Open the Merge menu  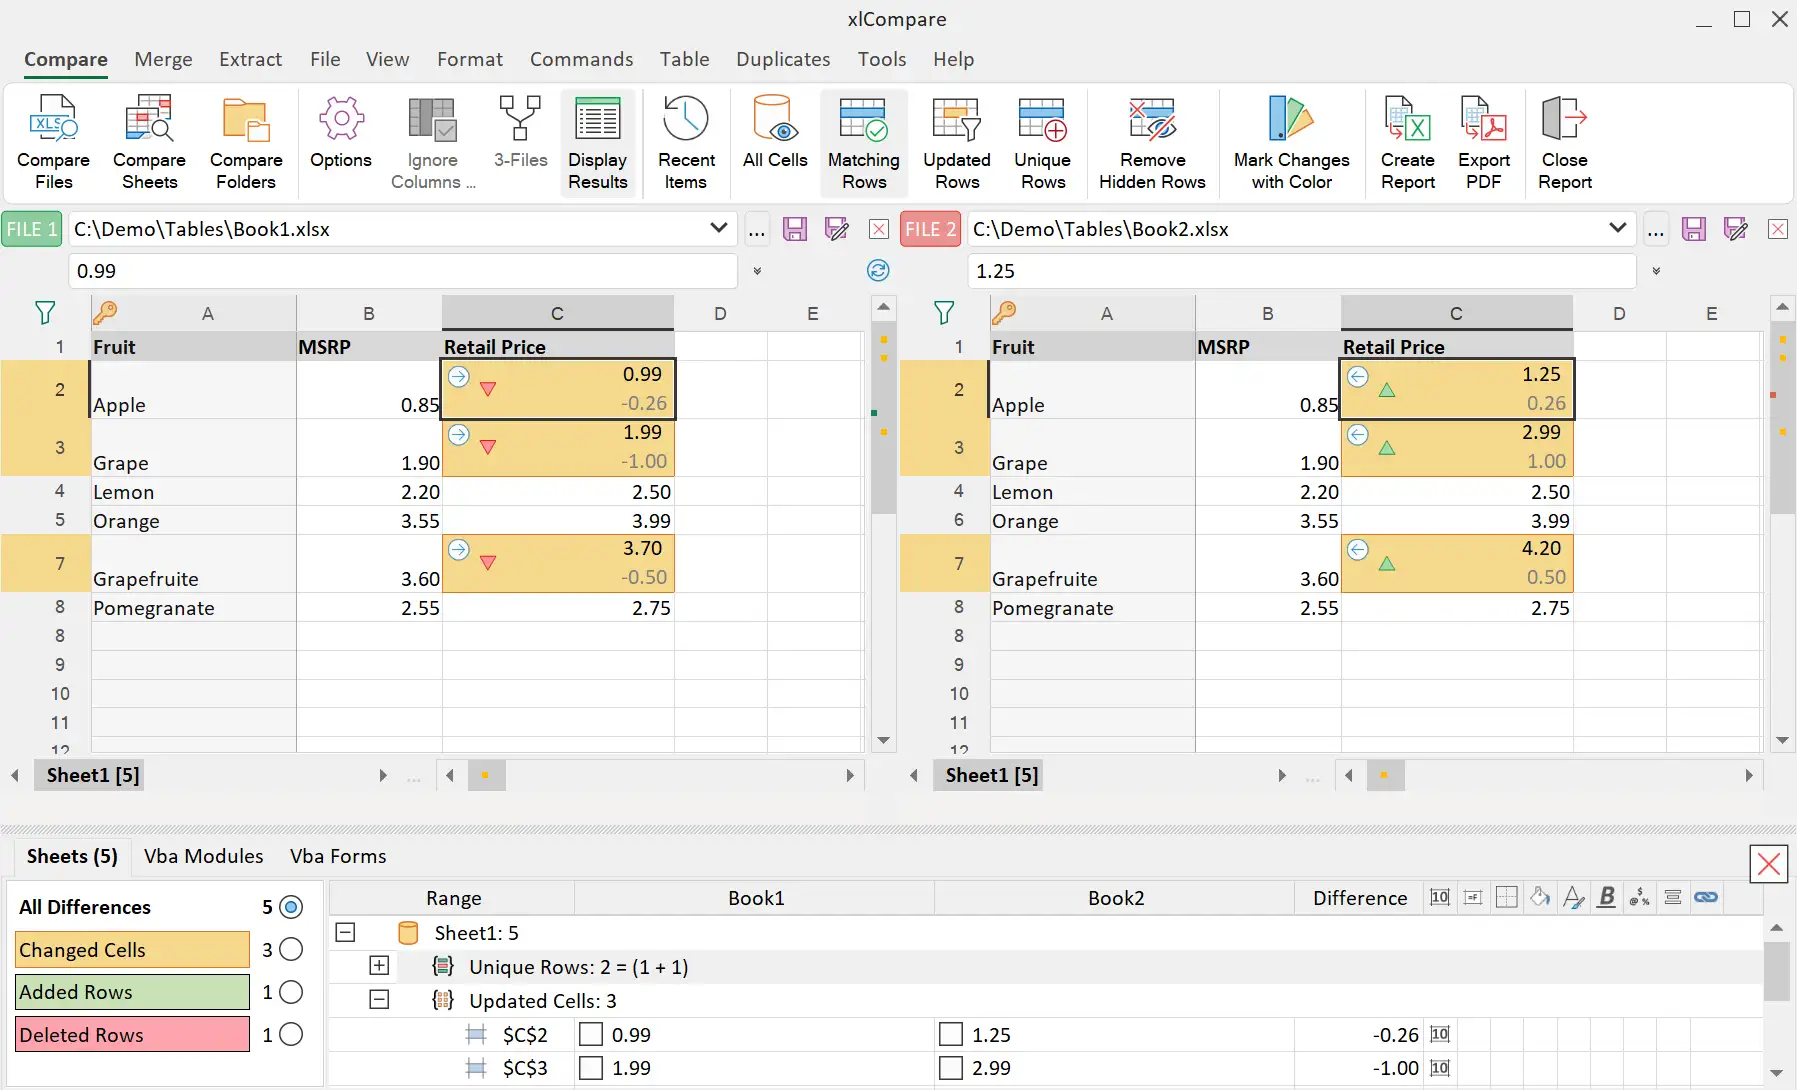pyautogui.click(x=163, y=59)
